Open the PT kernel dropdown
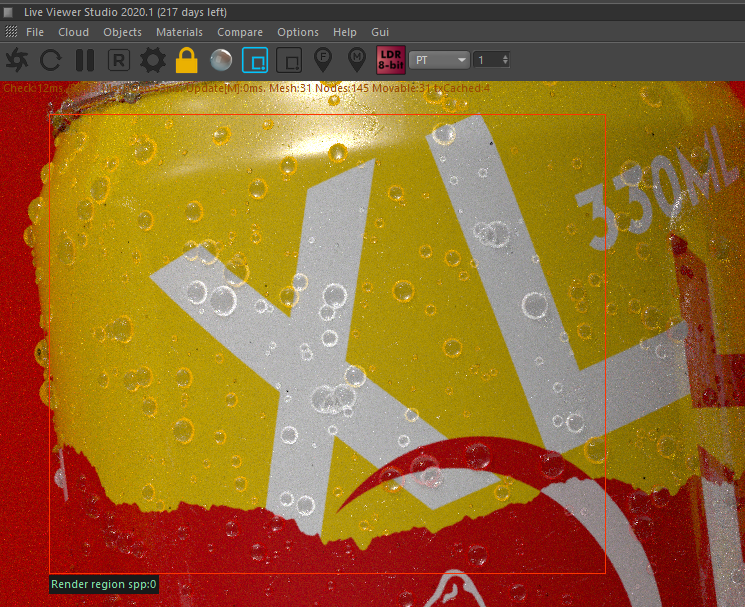The width and height of the screenshot is (745, 607). (439, 60)
